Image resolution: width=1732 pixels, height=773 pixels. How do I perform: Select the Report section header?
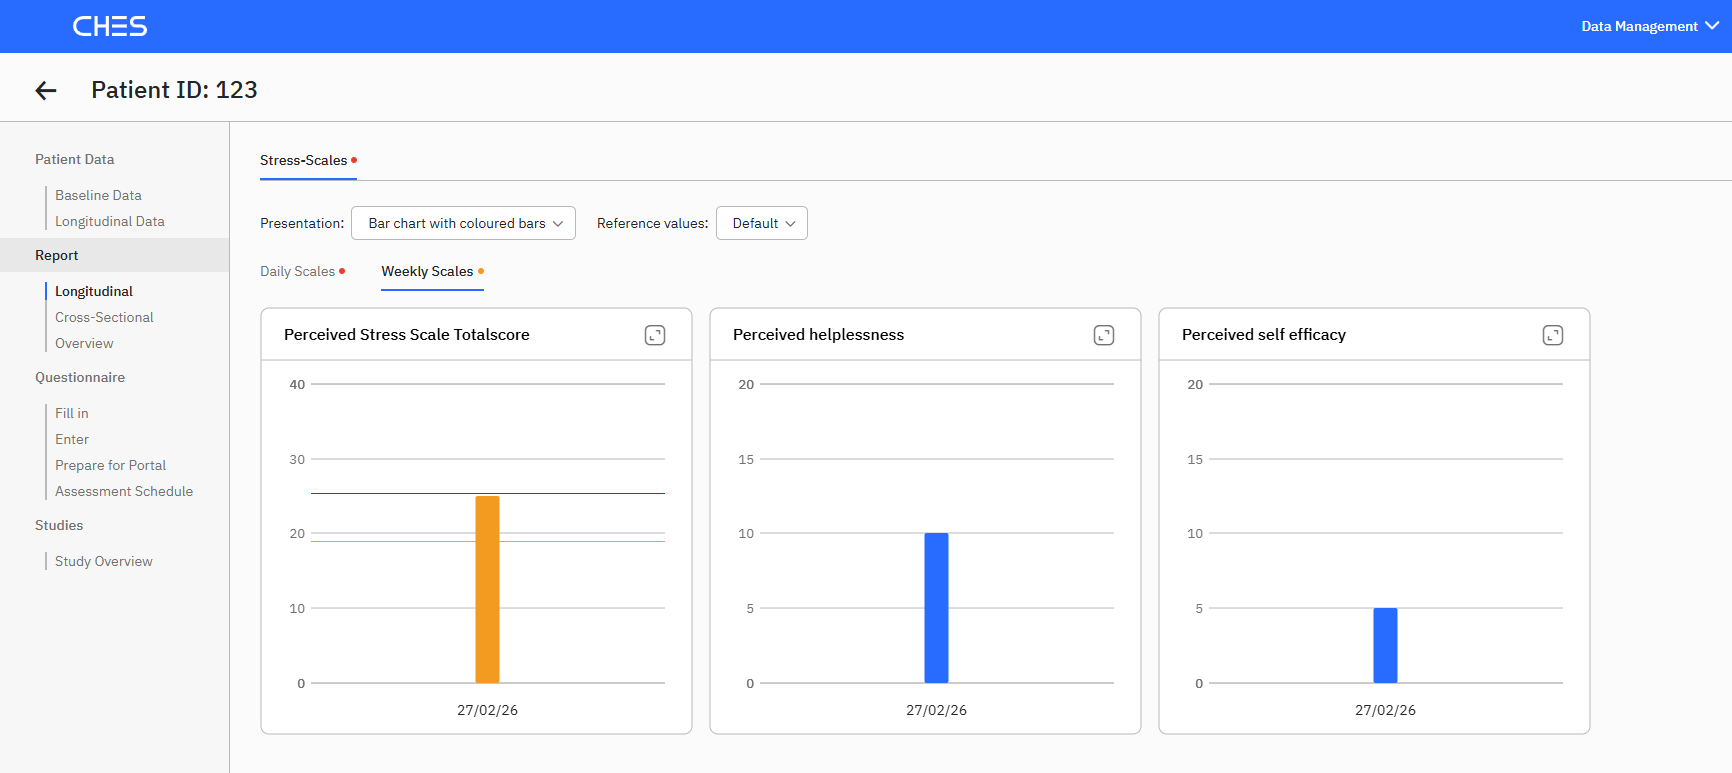114,255
